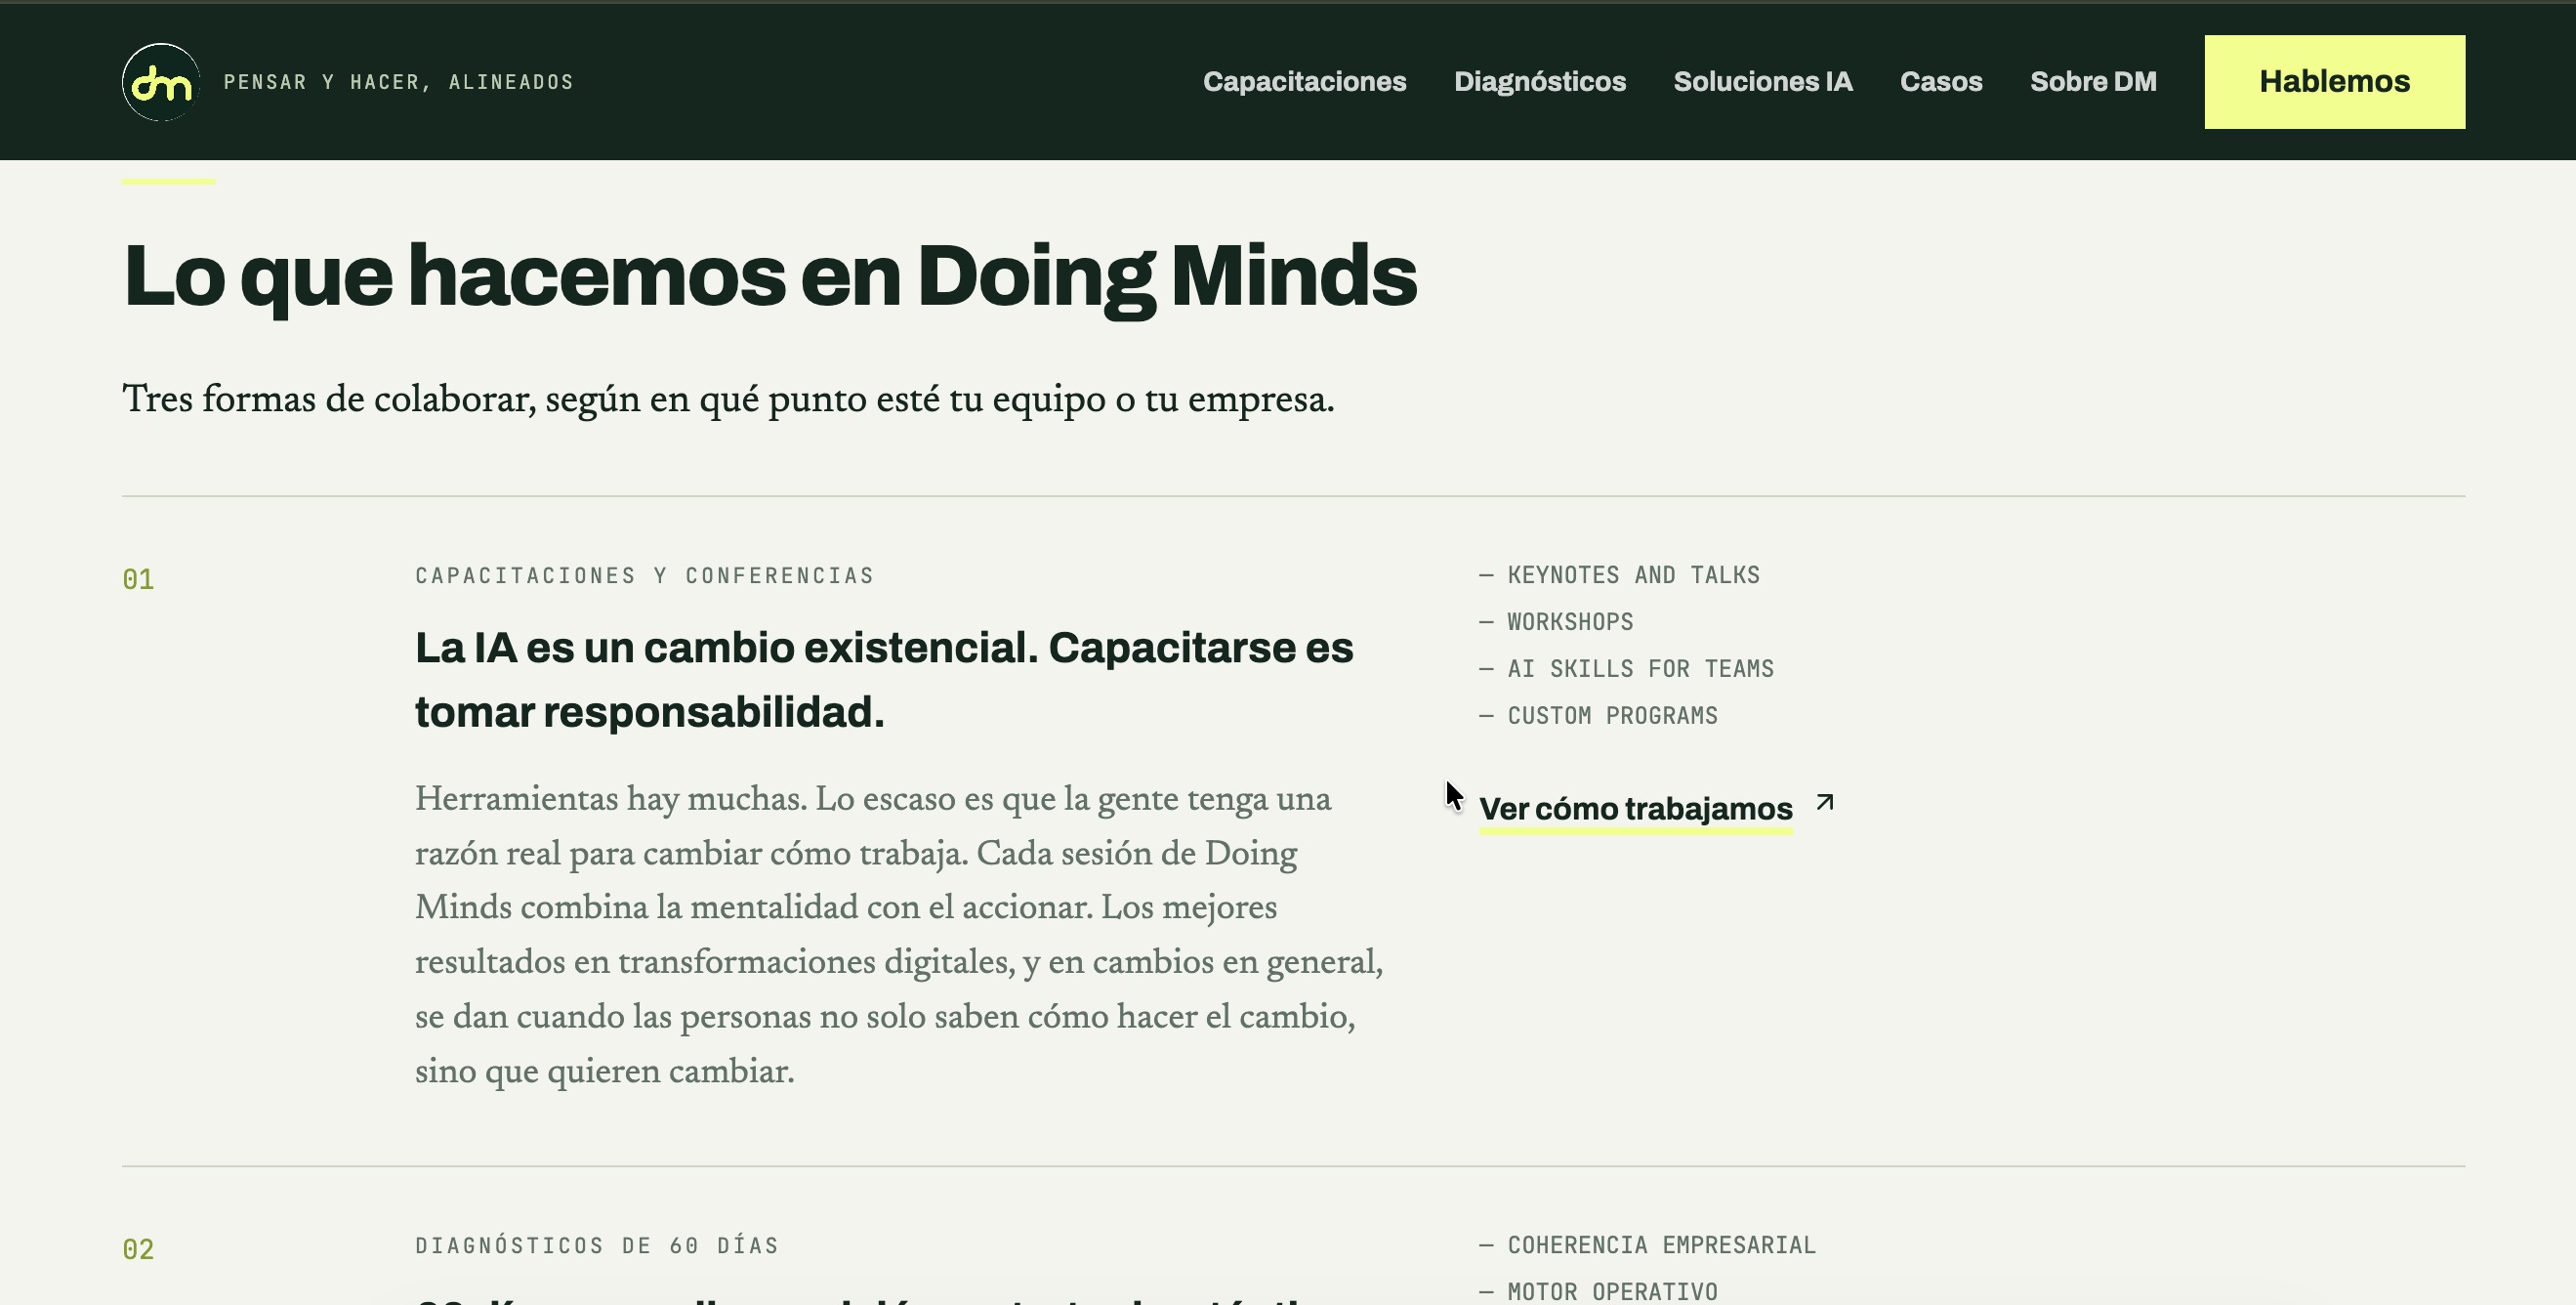Screen dimensions: 2576x1305
Task: Open the Capacitaciones nav item
Action: (1304, 82)
